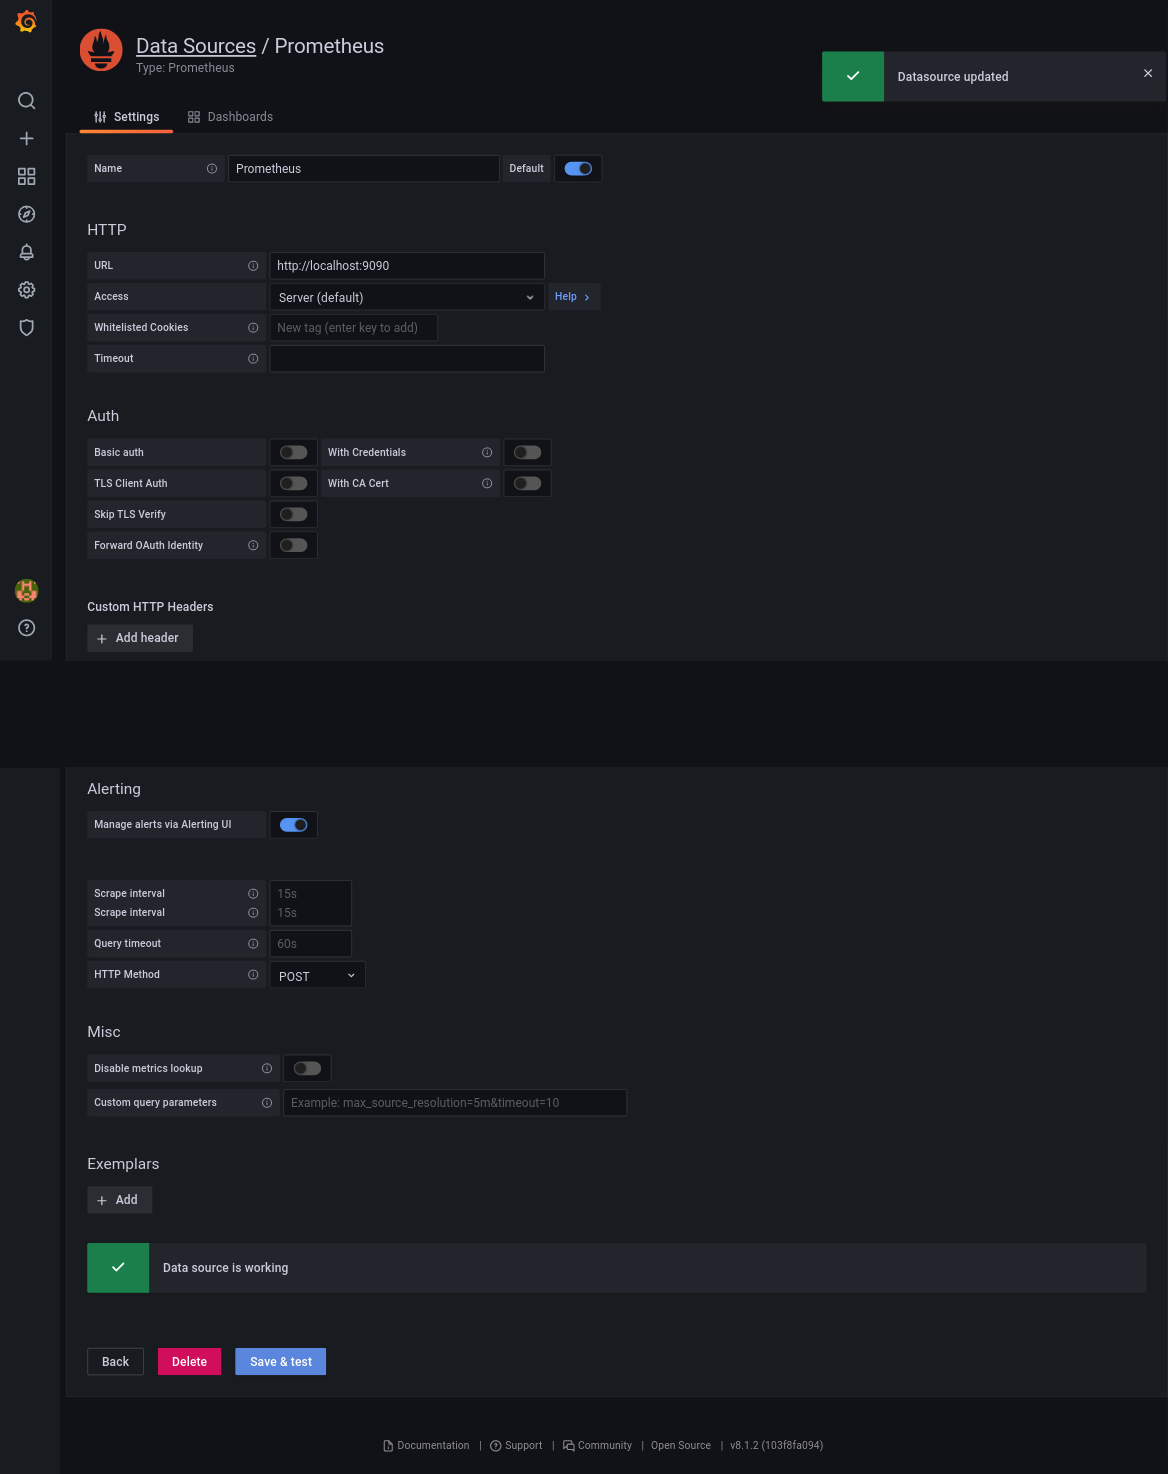
Task: Enable Basic auth switch
Action: [x=294, y=453]
